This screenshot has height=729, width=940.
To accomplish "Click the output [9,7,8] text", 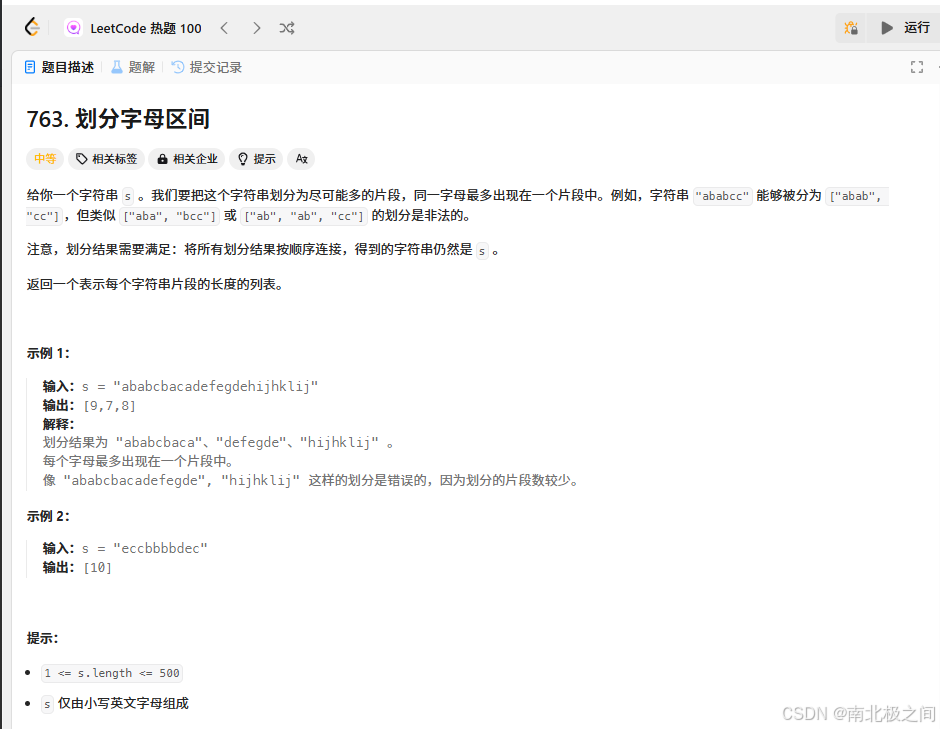I will click(x=110, y=406).
